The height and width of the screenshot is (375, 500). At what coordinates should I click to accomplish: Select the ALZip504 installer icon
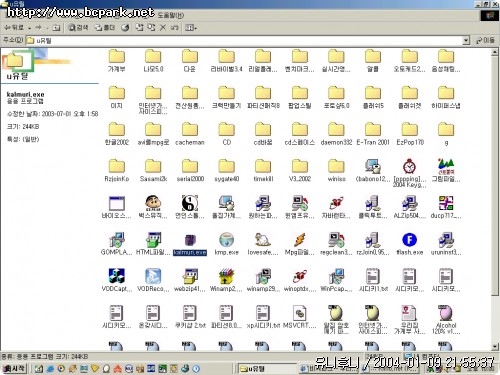(x=409, y=203)
